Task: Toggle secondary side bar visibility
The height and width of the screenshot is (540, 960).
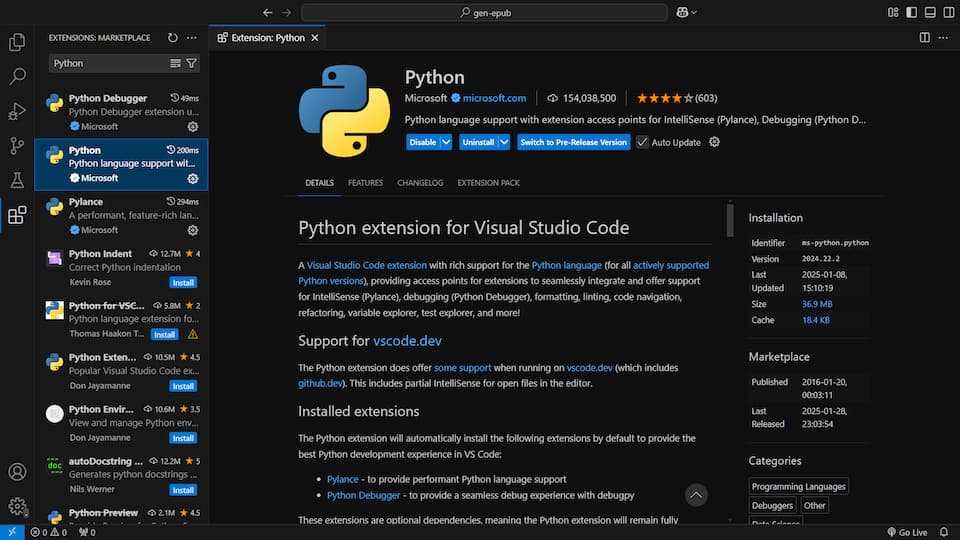Action: coord(948,12)
